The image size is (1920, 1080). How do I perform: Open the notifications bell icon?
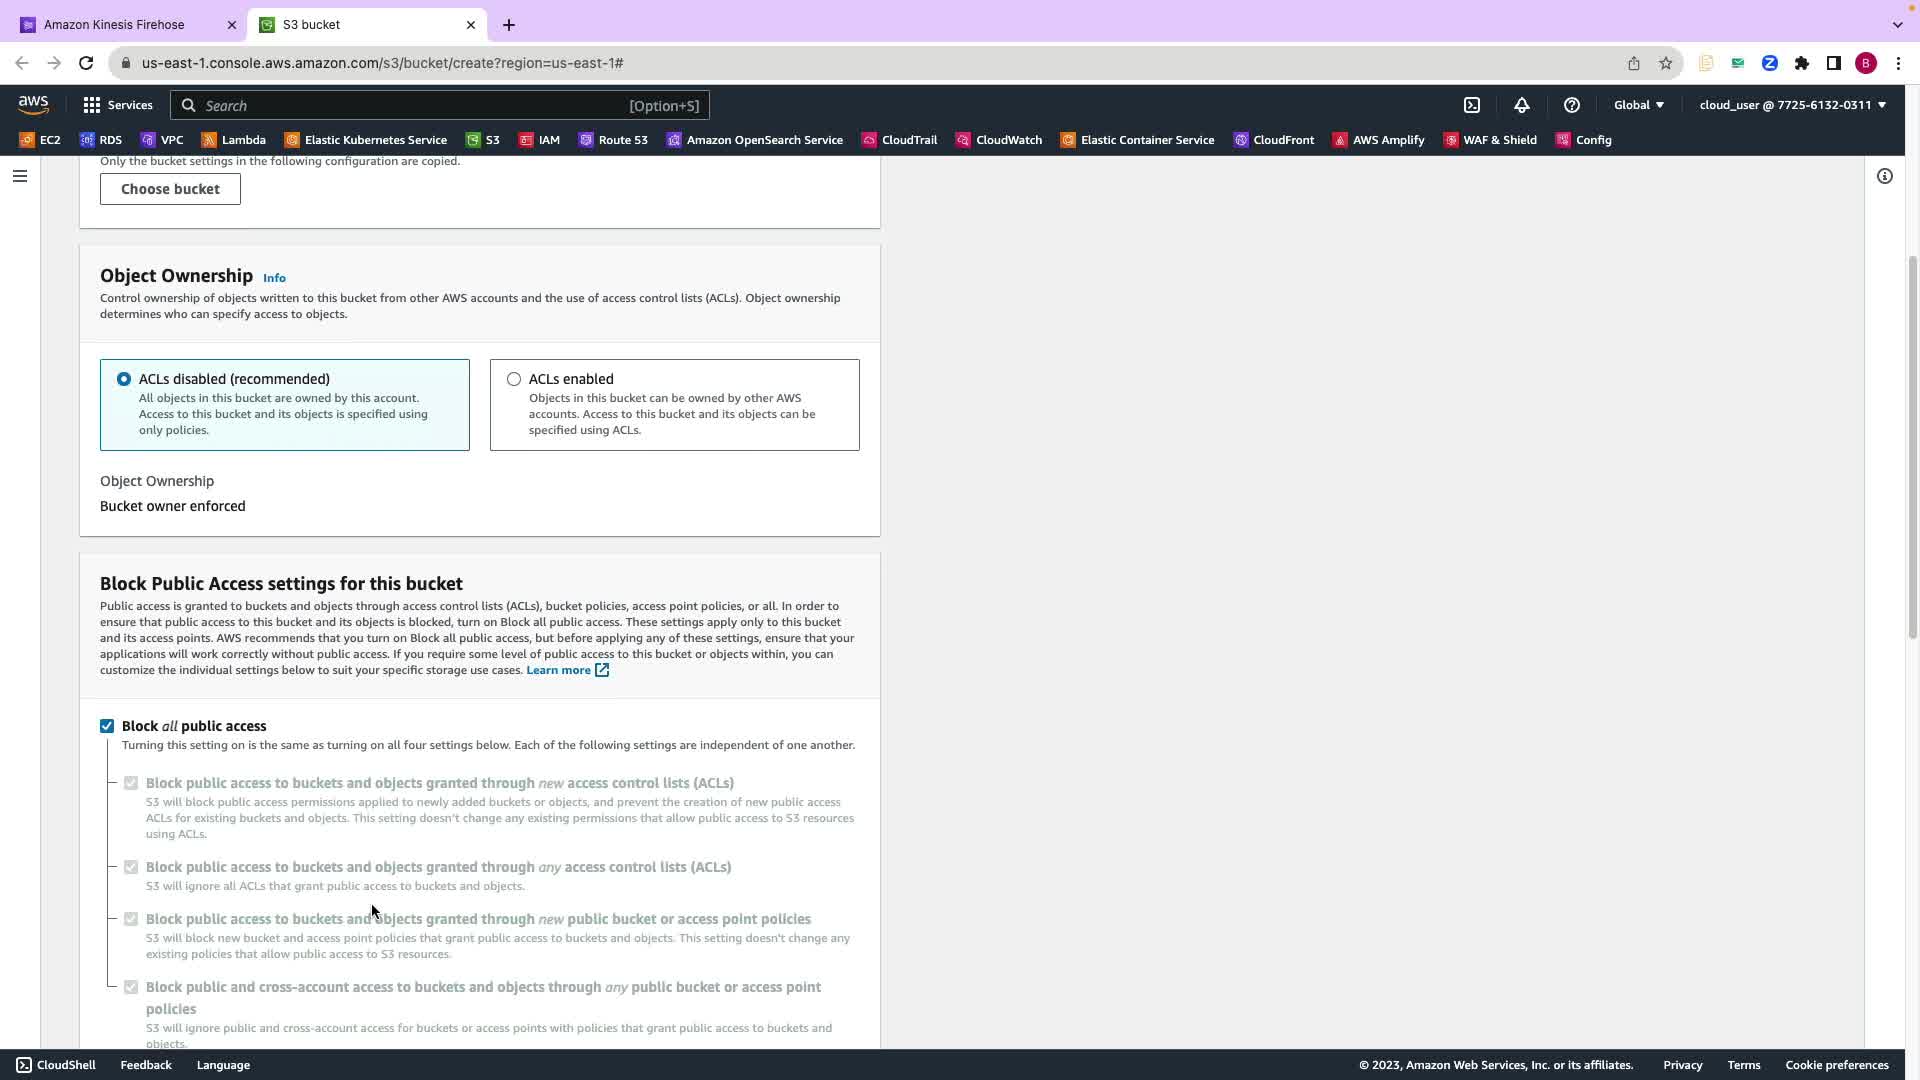tap(1521, 105)
